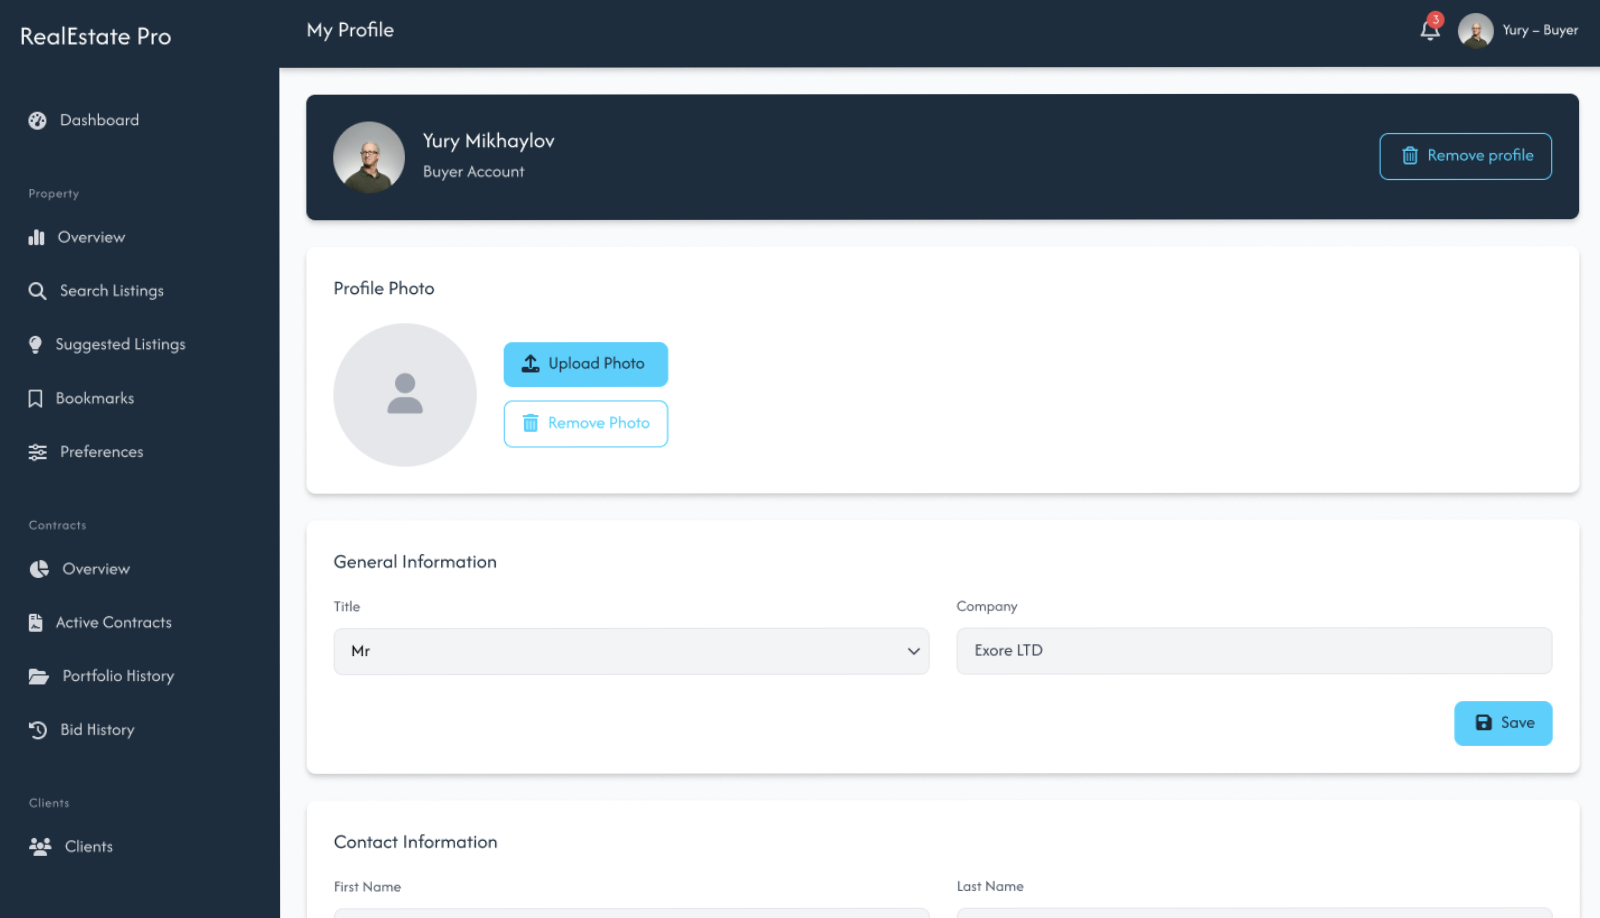The image size is (1600, 918).
Task: Open Property Overview in the sidebar
Action: [x=91, y=237]
